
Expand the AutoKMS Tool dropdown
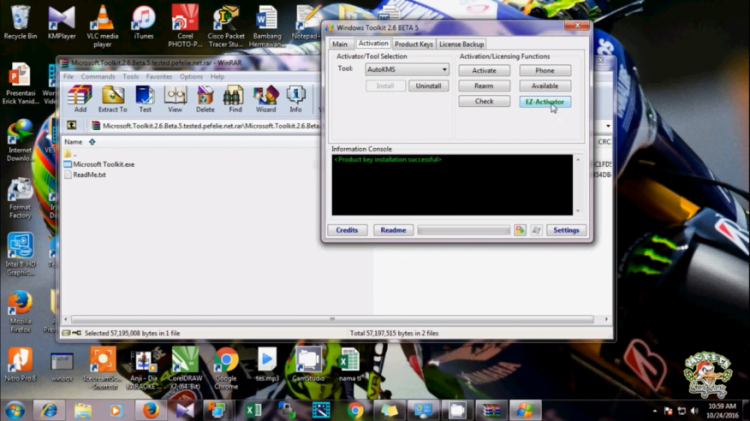click(x=444, y=70)
